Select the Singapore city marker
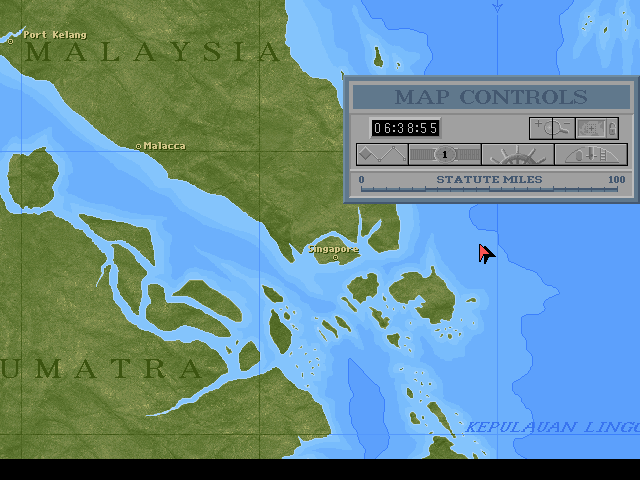Image resolution: width=640 pixels, height=480 pixels. tap(335, 257)
